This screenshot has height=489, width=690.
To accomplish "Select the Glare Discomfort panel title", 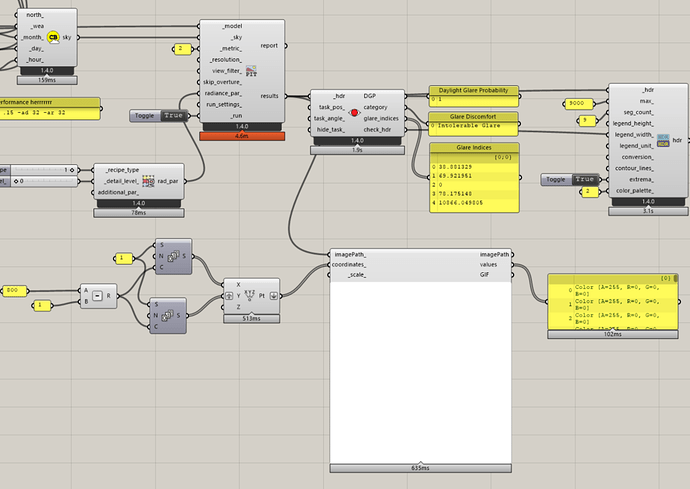I will tap(473, 117).
